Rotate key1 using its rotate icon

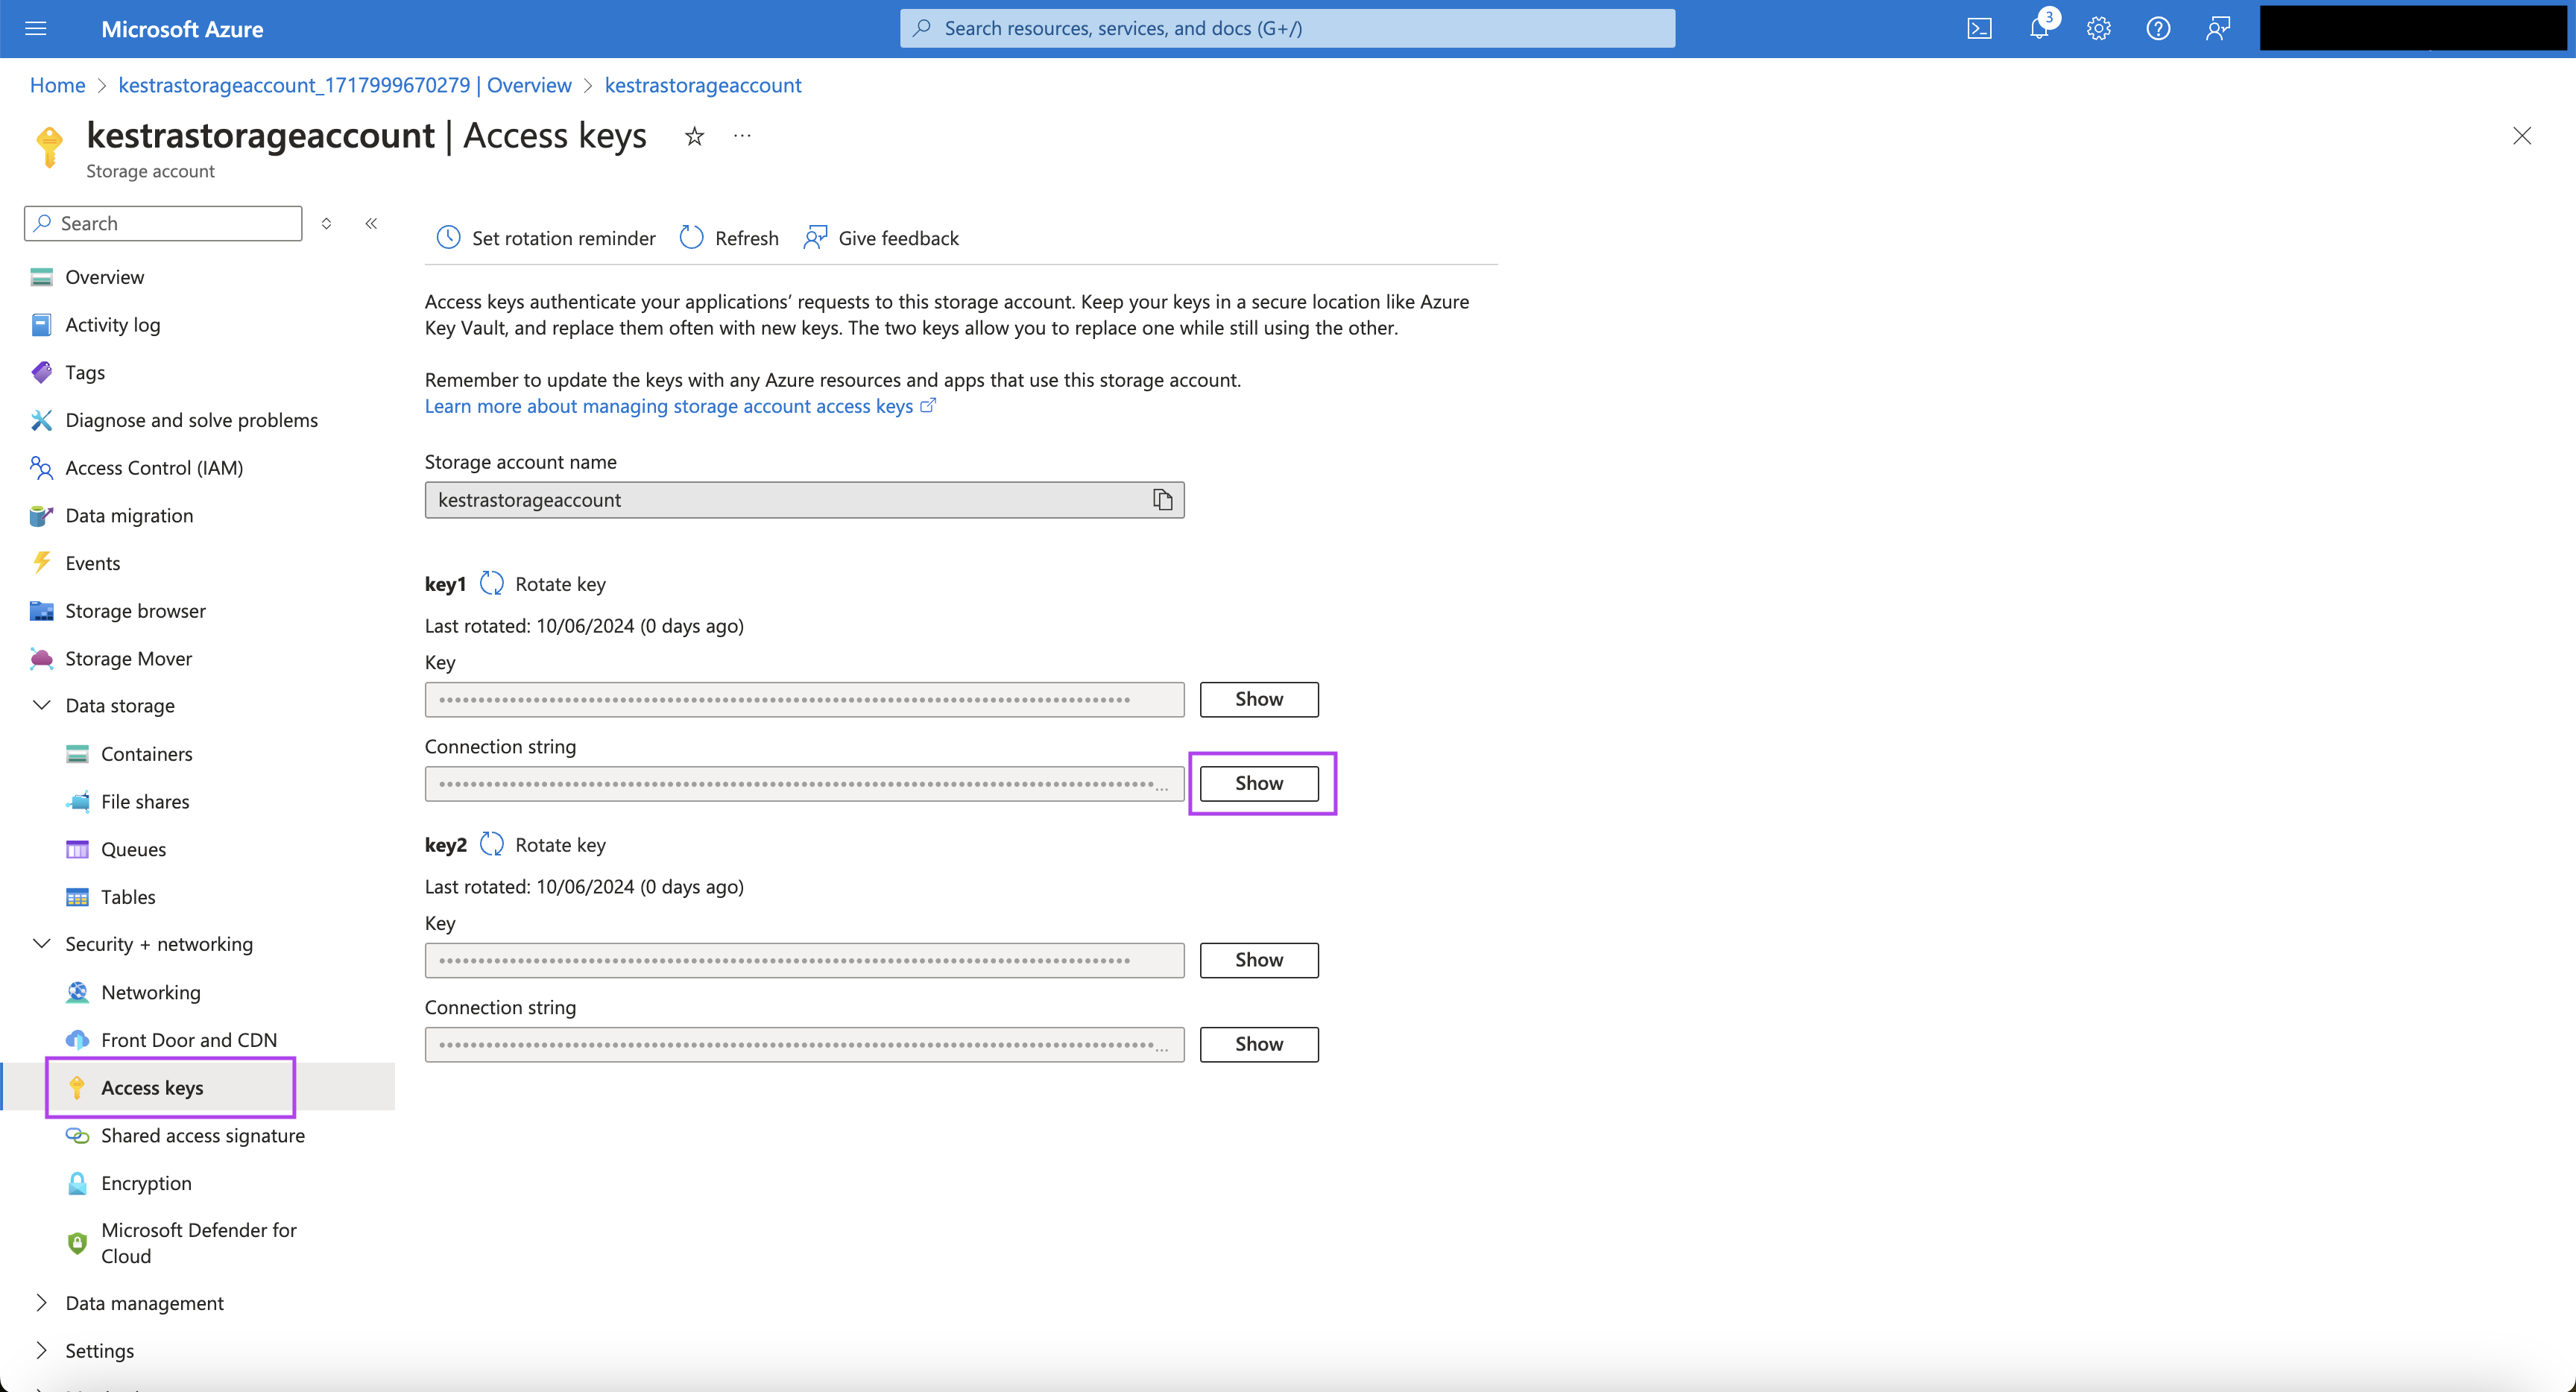click(x=491, y=583)
